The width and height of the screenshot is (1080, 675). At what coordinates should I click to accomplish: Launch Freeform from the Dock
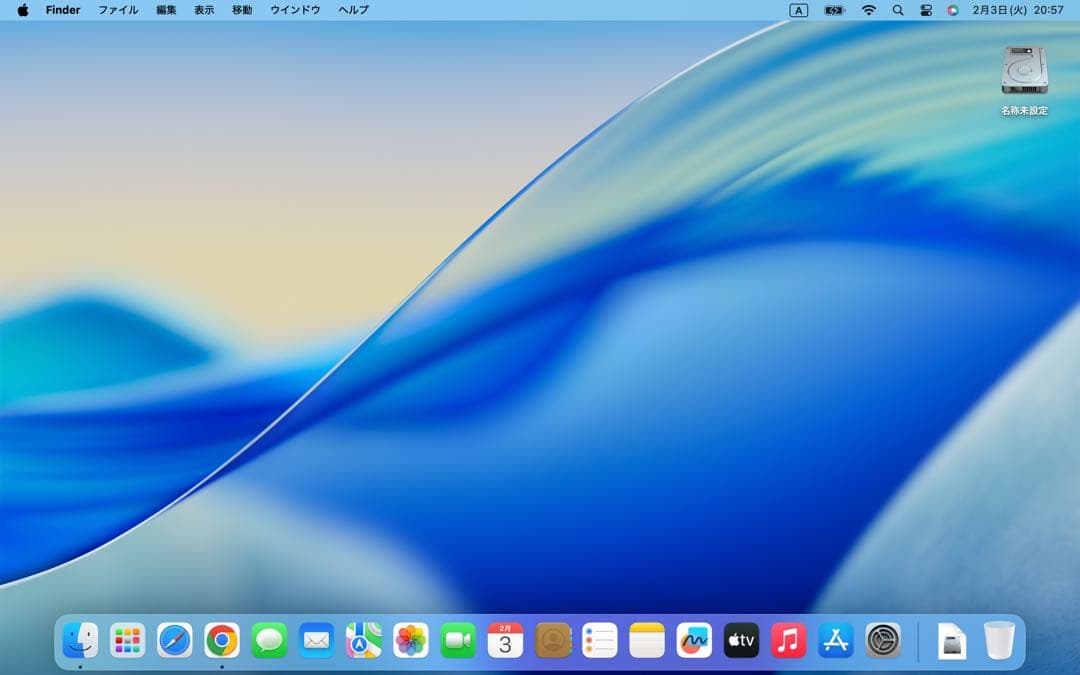694,640
